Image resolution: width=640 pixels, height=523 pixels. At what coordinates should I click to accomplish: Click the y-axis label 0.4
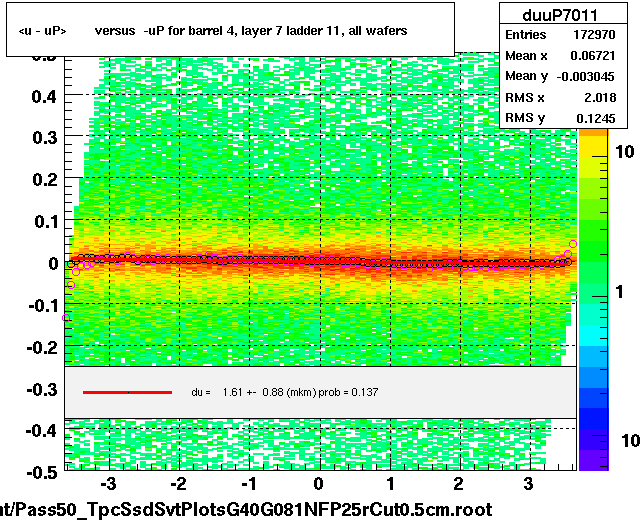44,97
